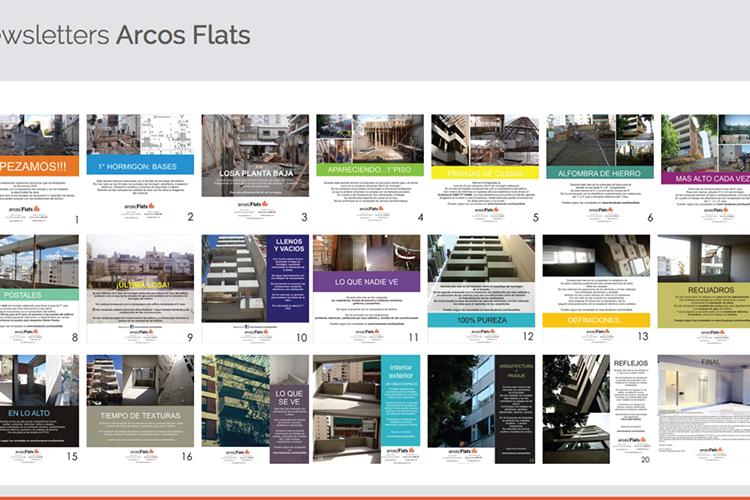Open the 'DEFINICIONES...' newsletter thumbnail
The image size is (750, 500).
(596, 289)
